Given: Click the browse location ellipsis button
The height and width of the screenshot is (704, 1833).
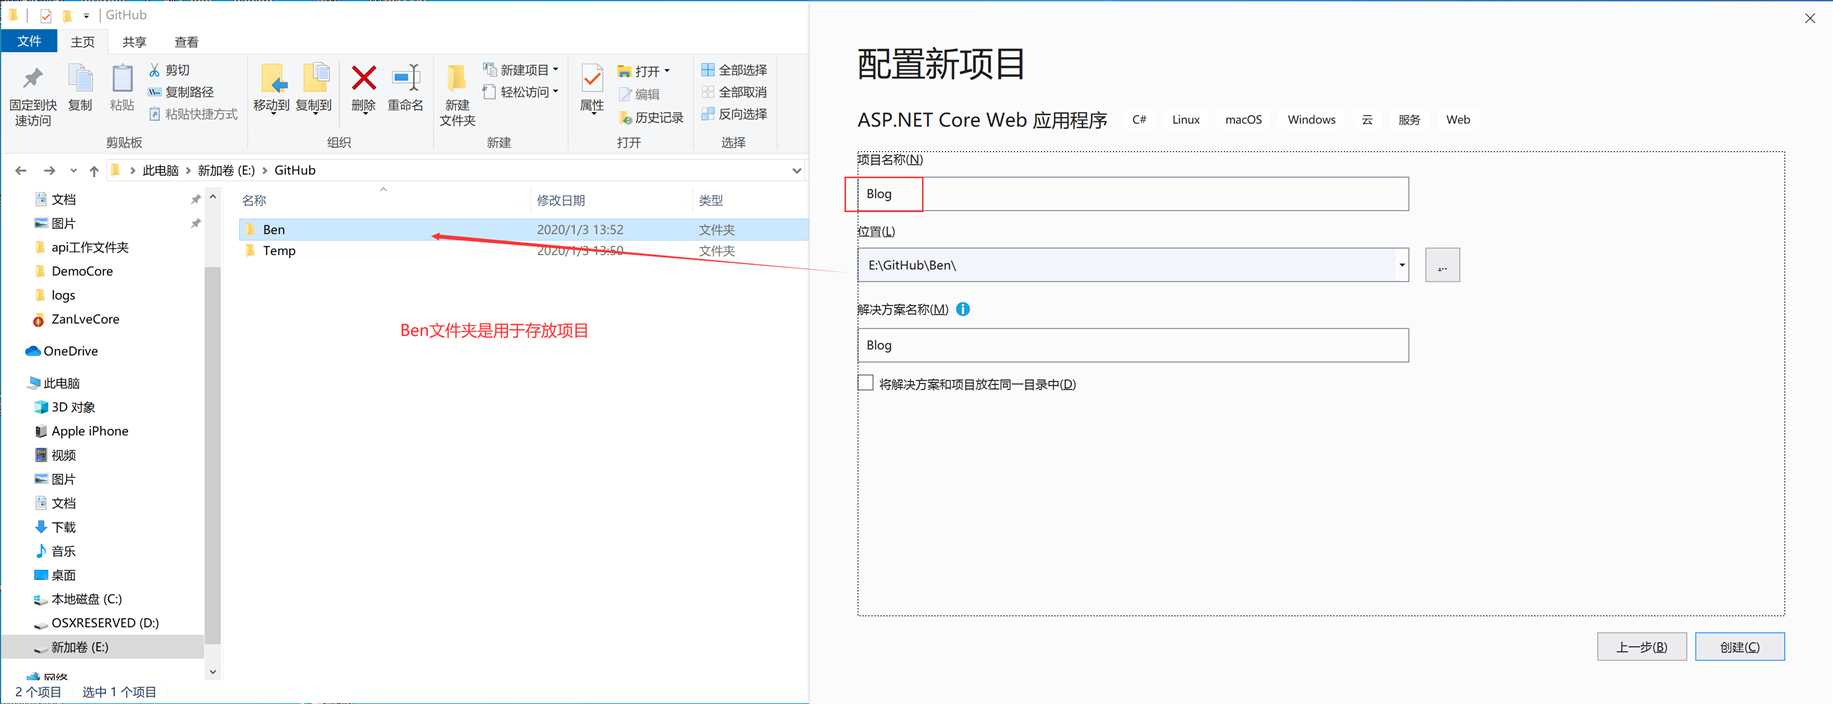Looking at the screenshot, I should tap(1442, 265).
